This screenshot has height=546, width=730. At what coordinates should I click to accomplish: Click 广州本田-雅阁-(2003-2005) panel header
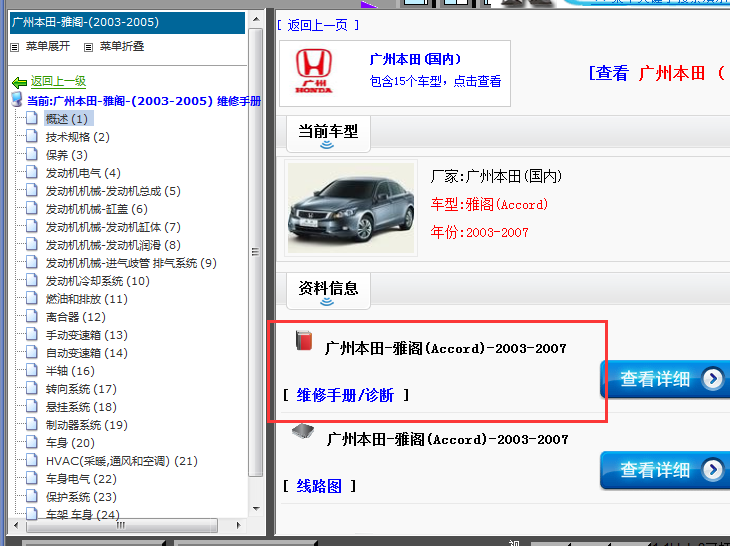pos(127,23)
